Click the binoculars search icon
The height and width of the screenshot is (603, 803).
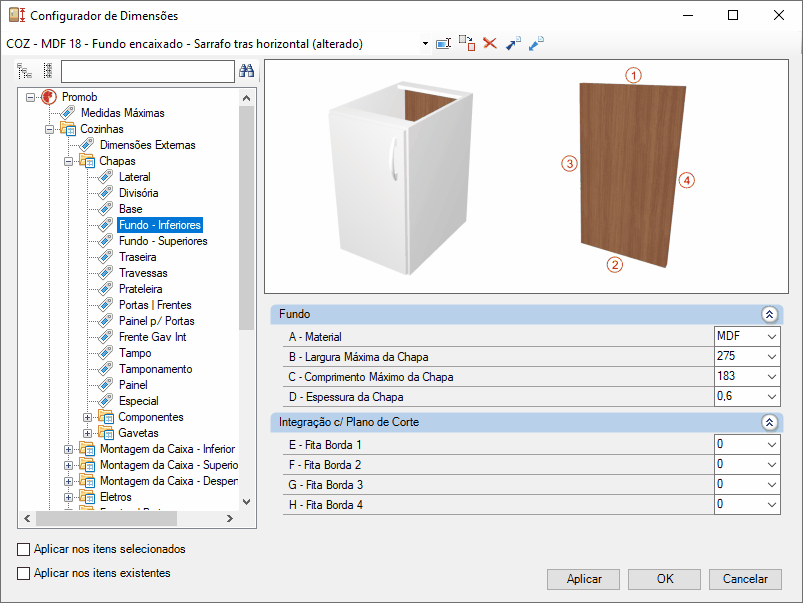pos(247,71)
